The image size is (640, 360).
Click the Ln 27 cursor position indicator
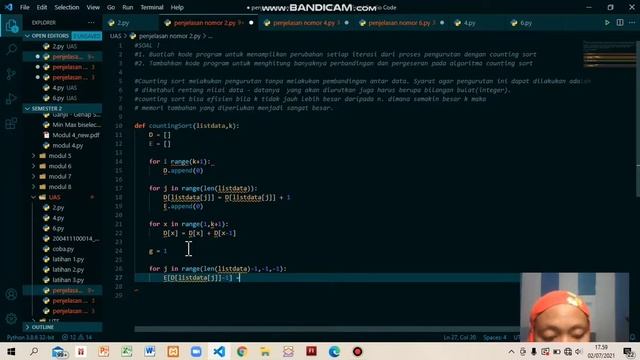pyautogui.click(x=460, y=338)
